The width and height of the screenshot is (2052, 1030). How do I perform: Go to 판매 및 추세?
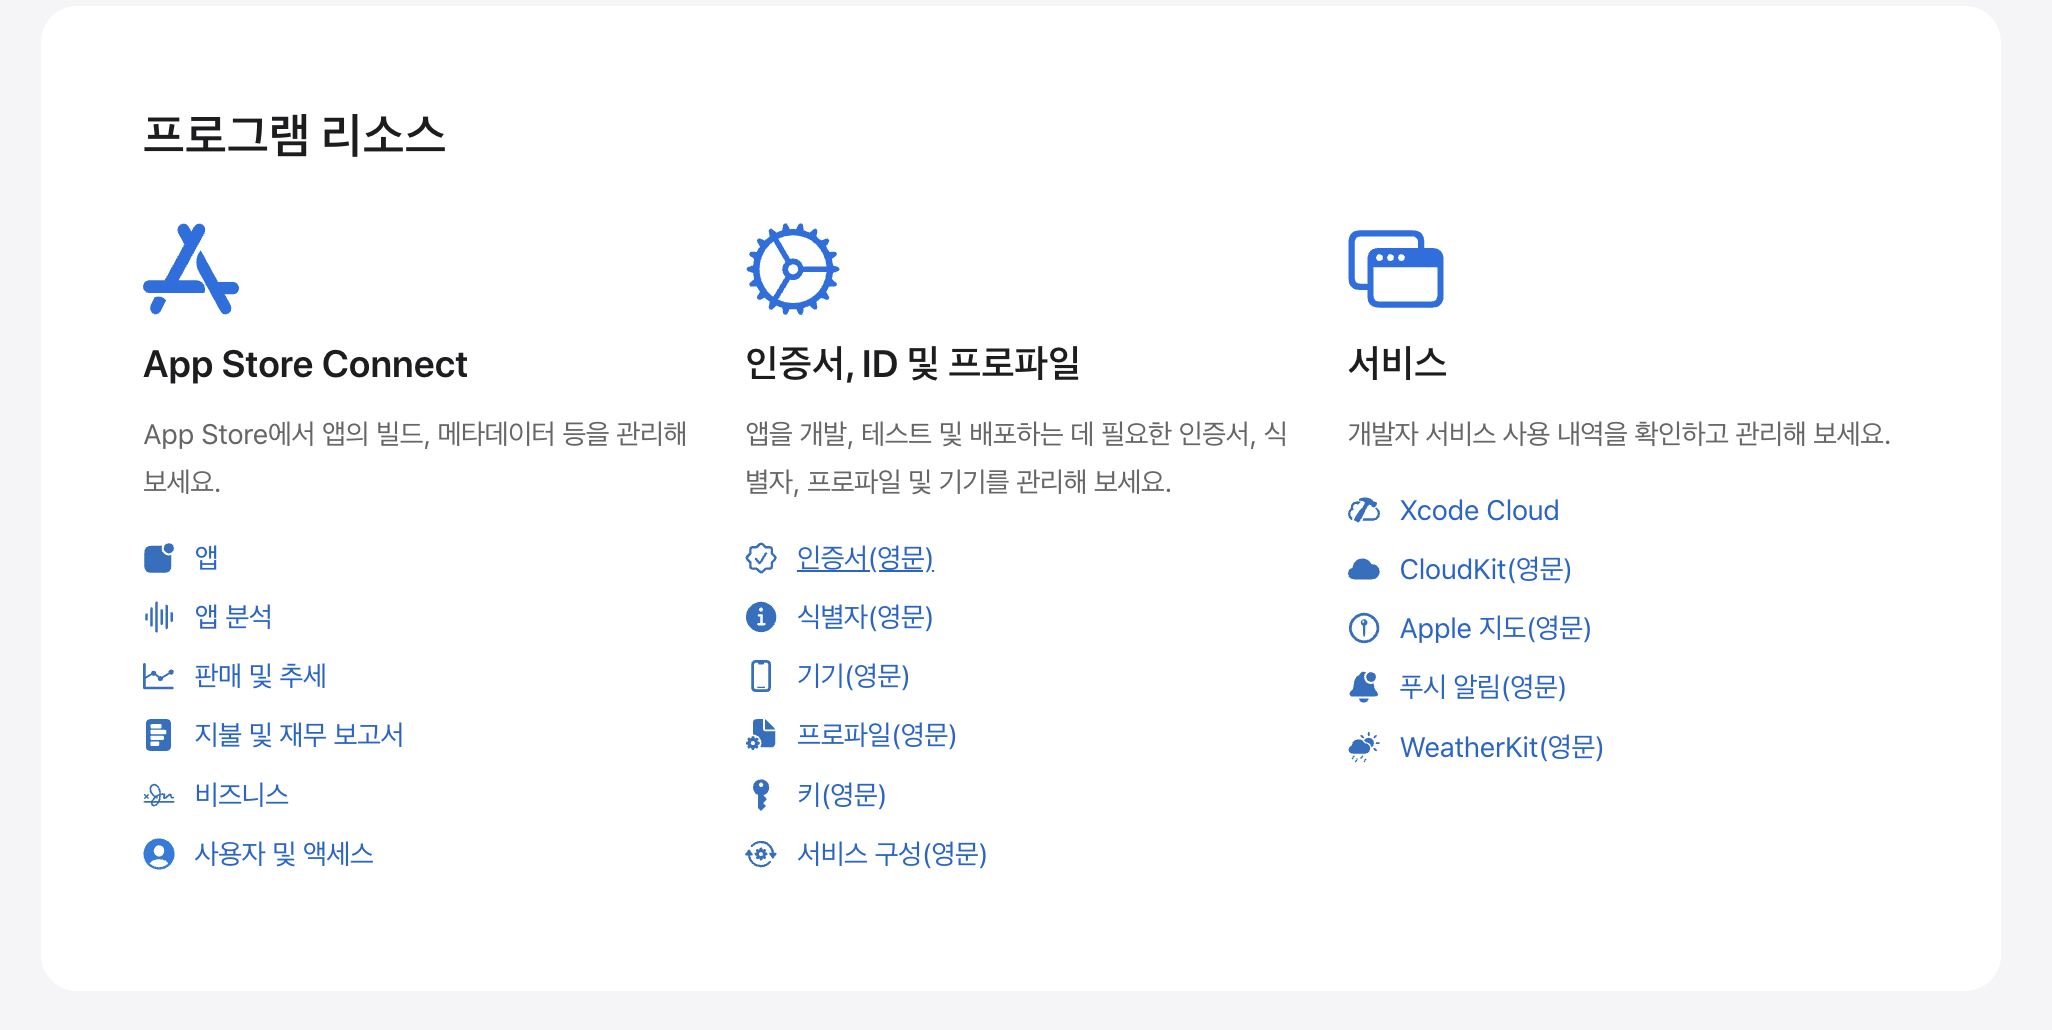tap(260, 676)
